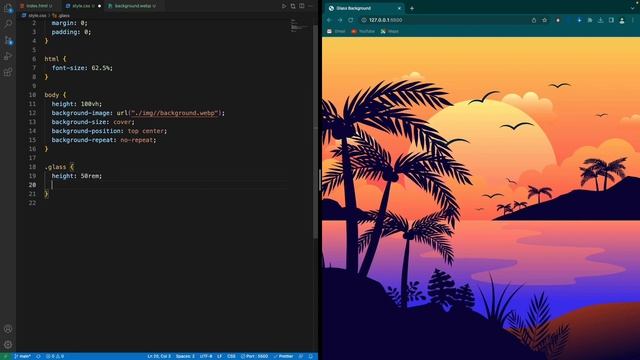Screen dimensions: 640x360
Task: Go forward in browser
Action: 340,20
